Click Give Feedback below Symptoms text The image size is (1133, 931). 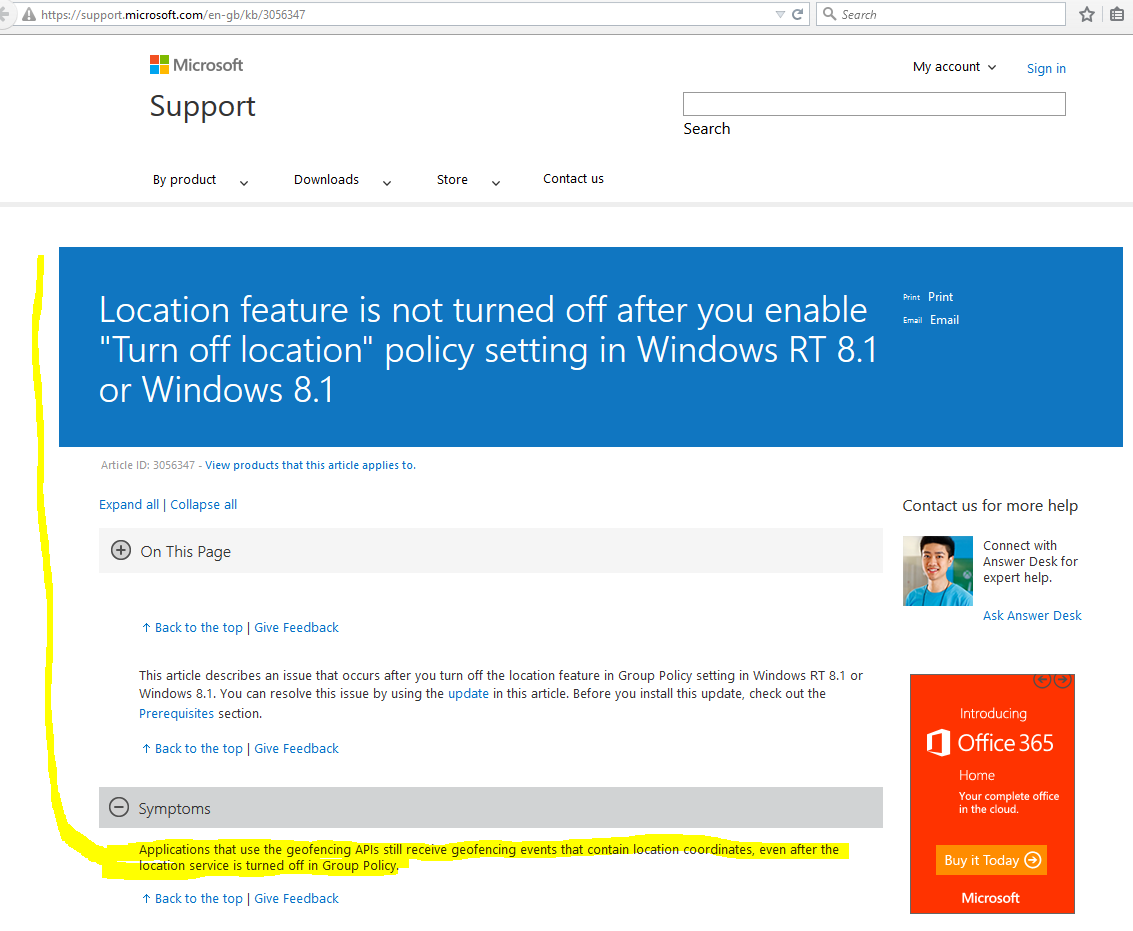click(x=296, y=898)
